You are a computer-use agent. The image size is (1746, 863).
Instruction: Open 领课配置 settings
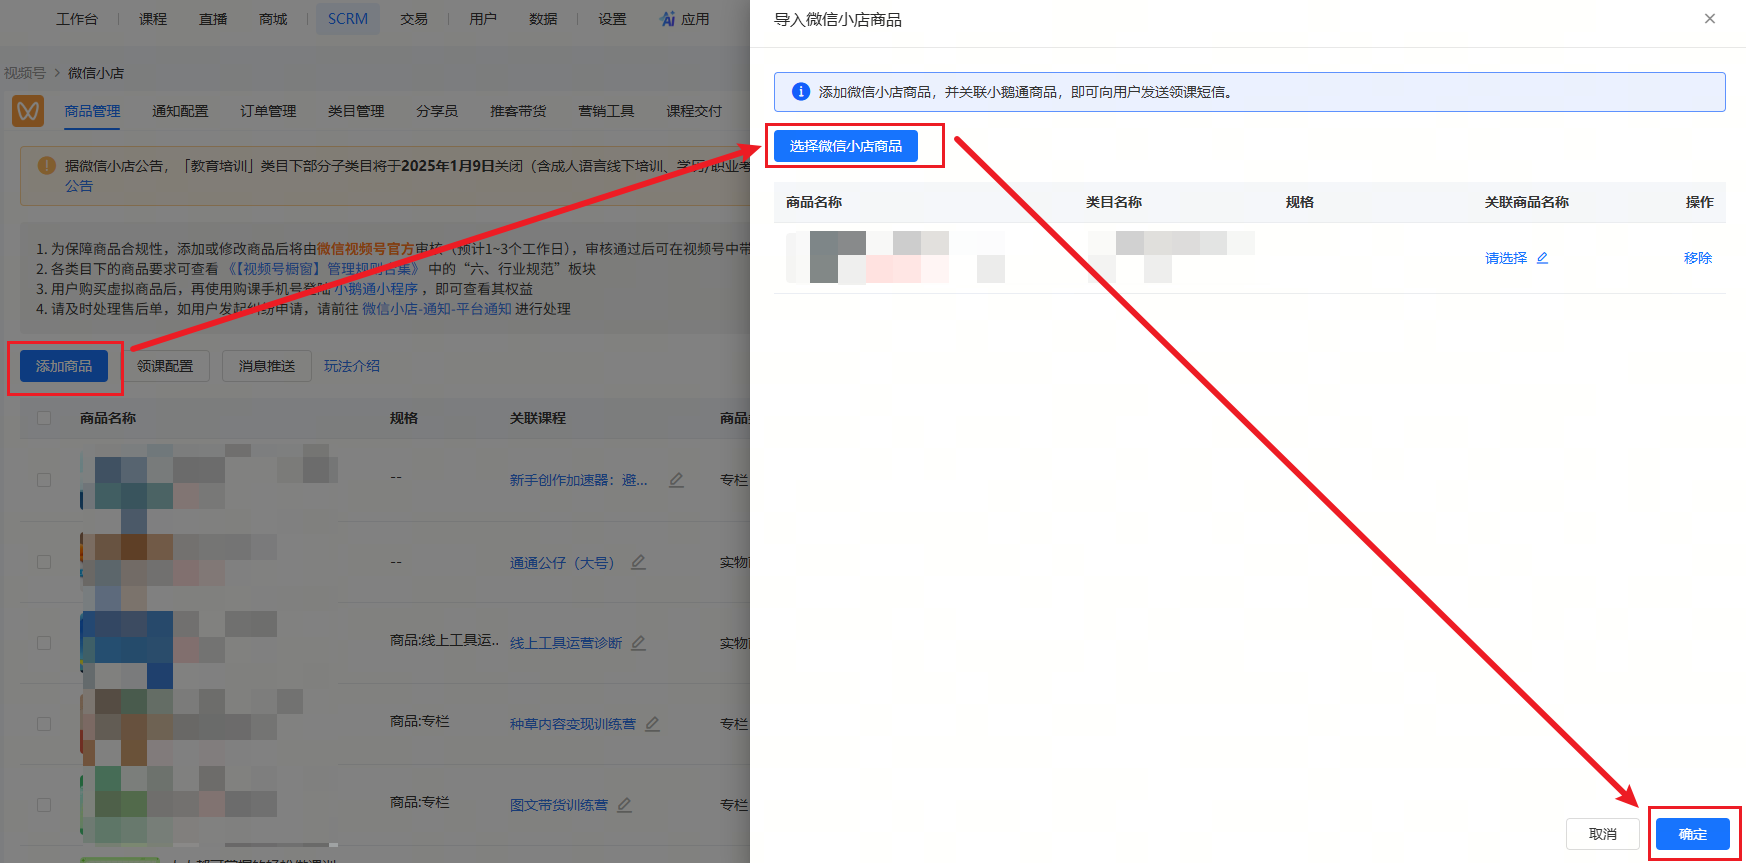click(x=165, y=366)
